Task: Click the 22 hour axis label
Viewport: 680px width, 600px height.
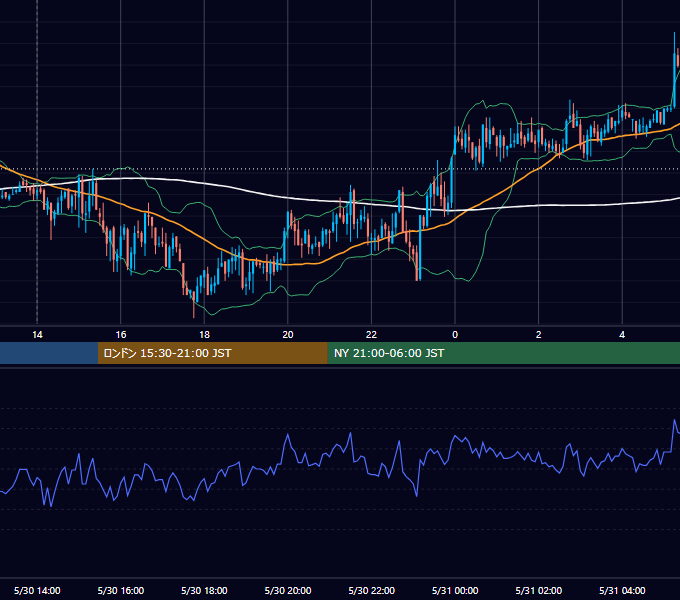Action: [x=371, y=335]
